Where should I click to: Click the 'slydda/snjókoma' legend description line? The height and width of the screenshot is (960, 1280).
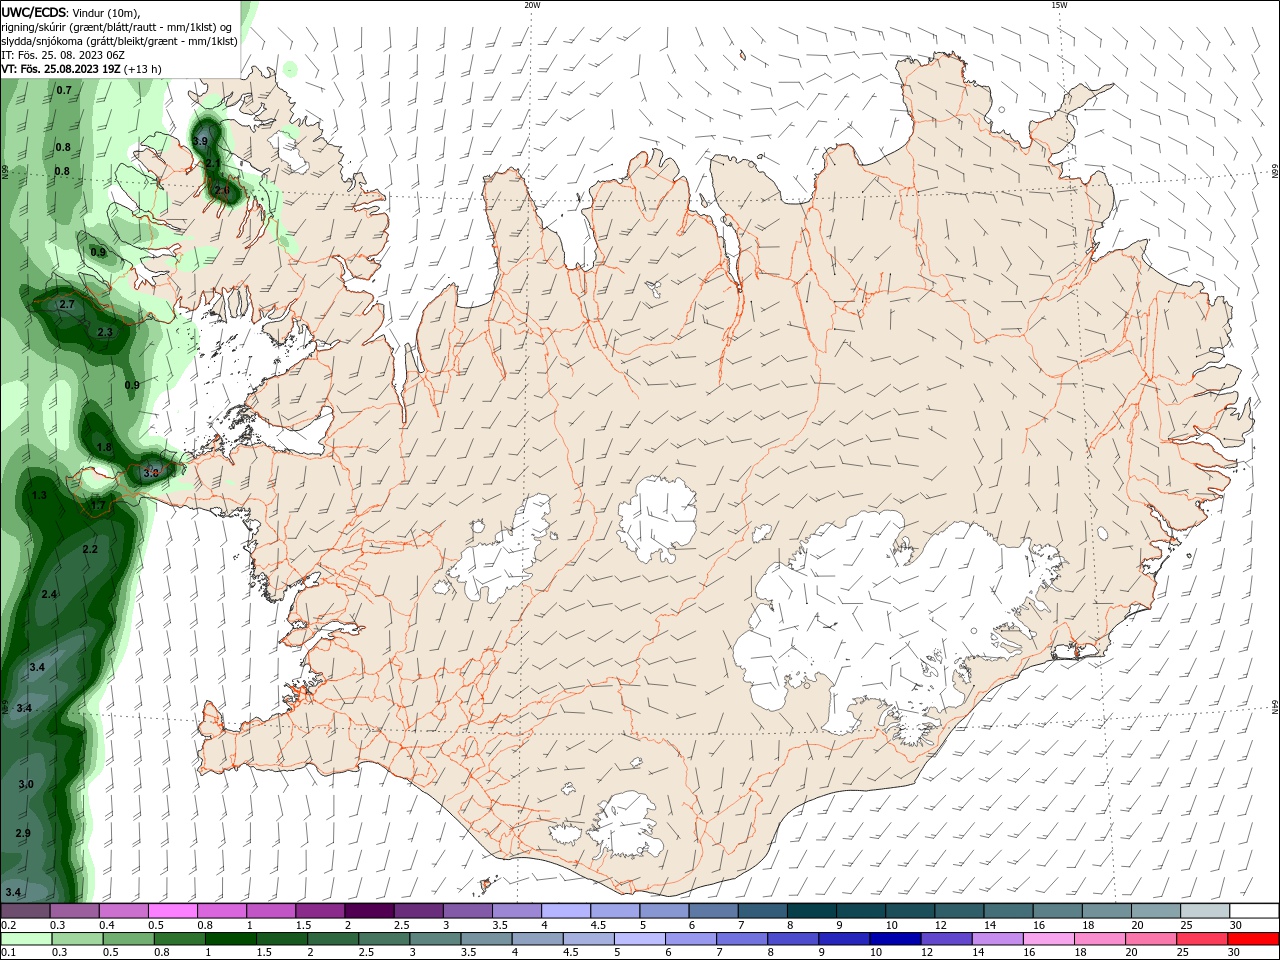pos(120,41)
